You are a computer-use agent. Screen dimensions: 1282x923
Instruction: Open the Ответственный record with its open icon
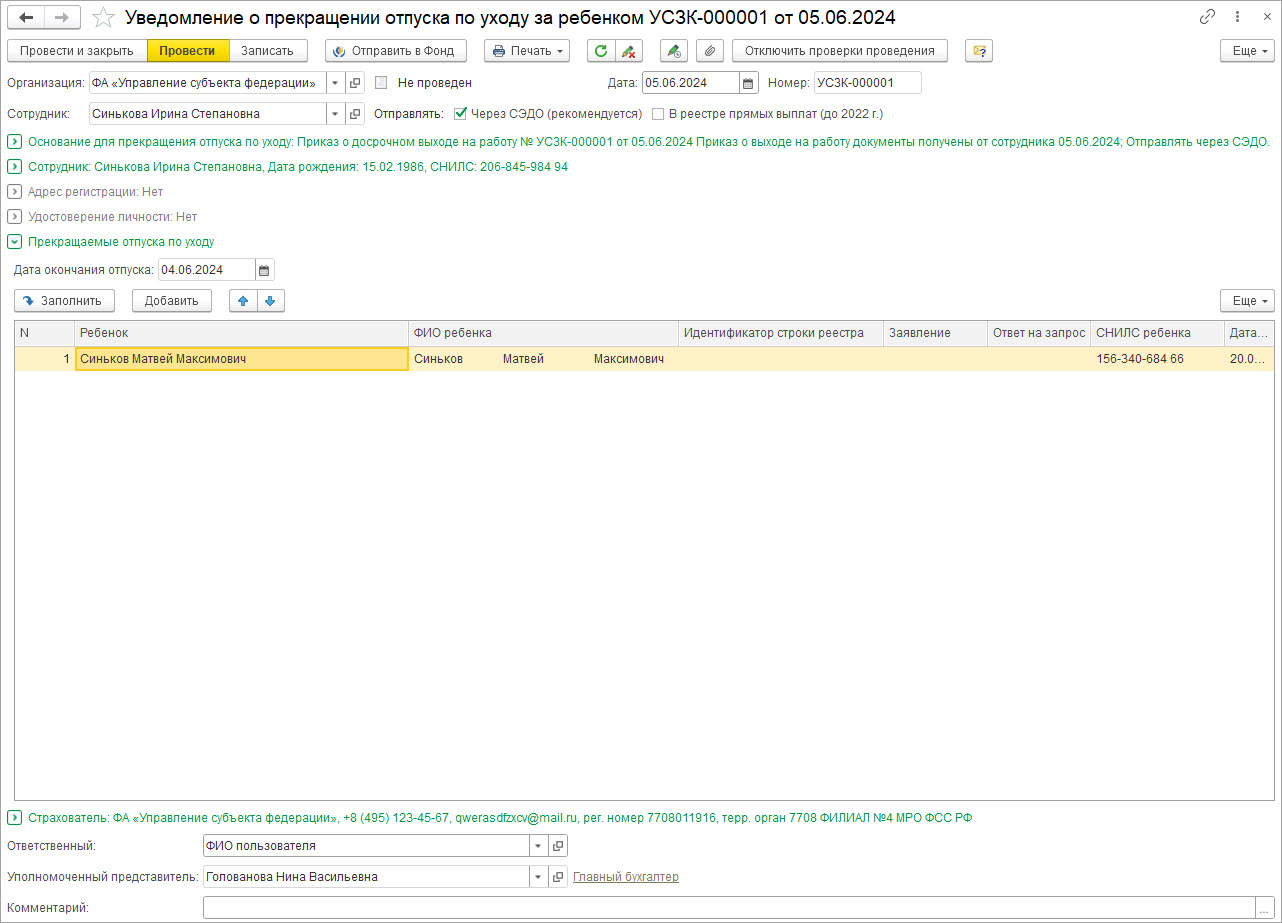pyautogui.click(x=558, y=846)
